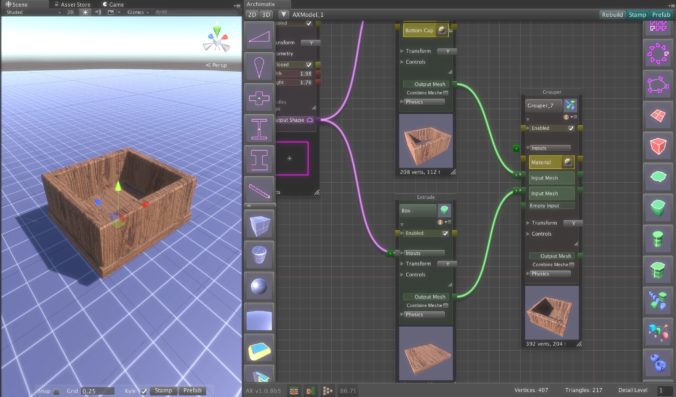Click top-right Stamp button in Archimatix
The image size is (676, 397).
(x=638, y=14)
